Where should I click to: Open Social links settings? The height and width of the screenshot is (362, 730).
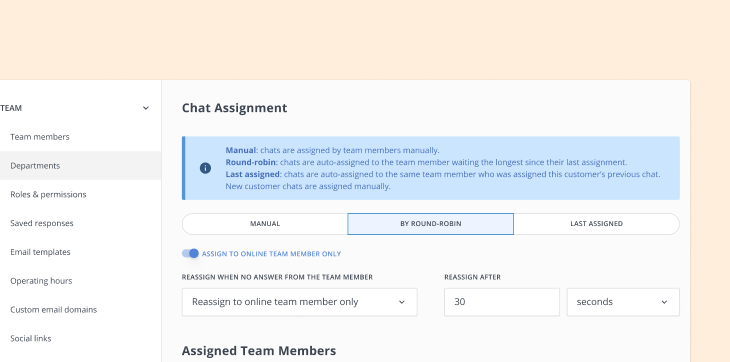31,339
